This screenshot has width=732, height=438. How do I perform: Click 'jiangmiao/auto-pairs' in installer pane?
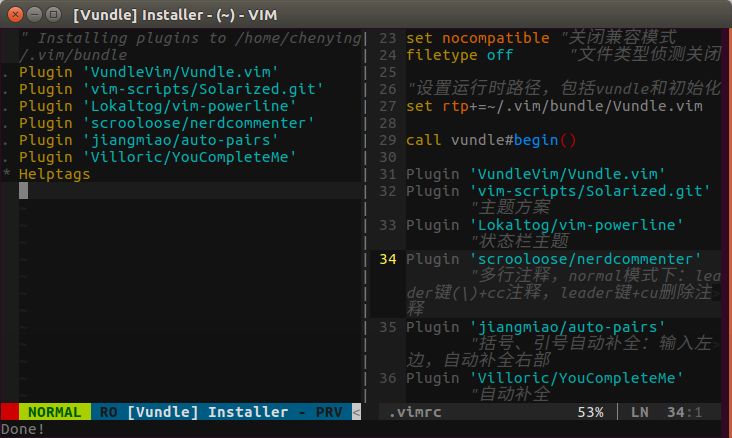[x=181, y=140]
